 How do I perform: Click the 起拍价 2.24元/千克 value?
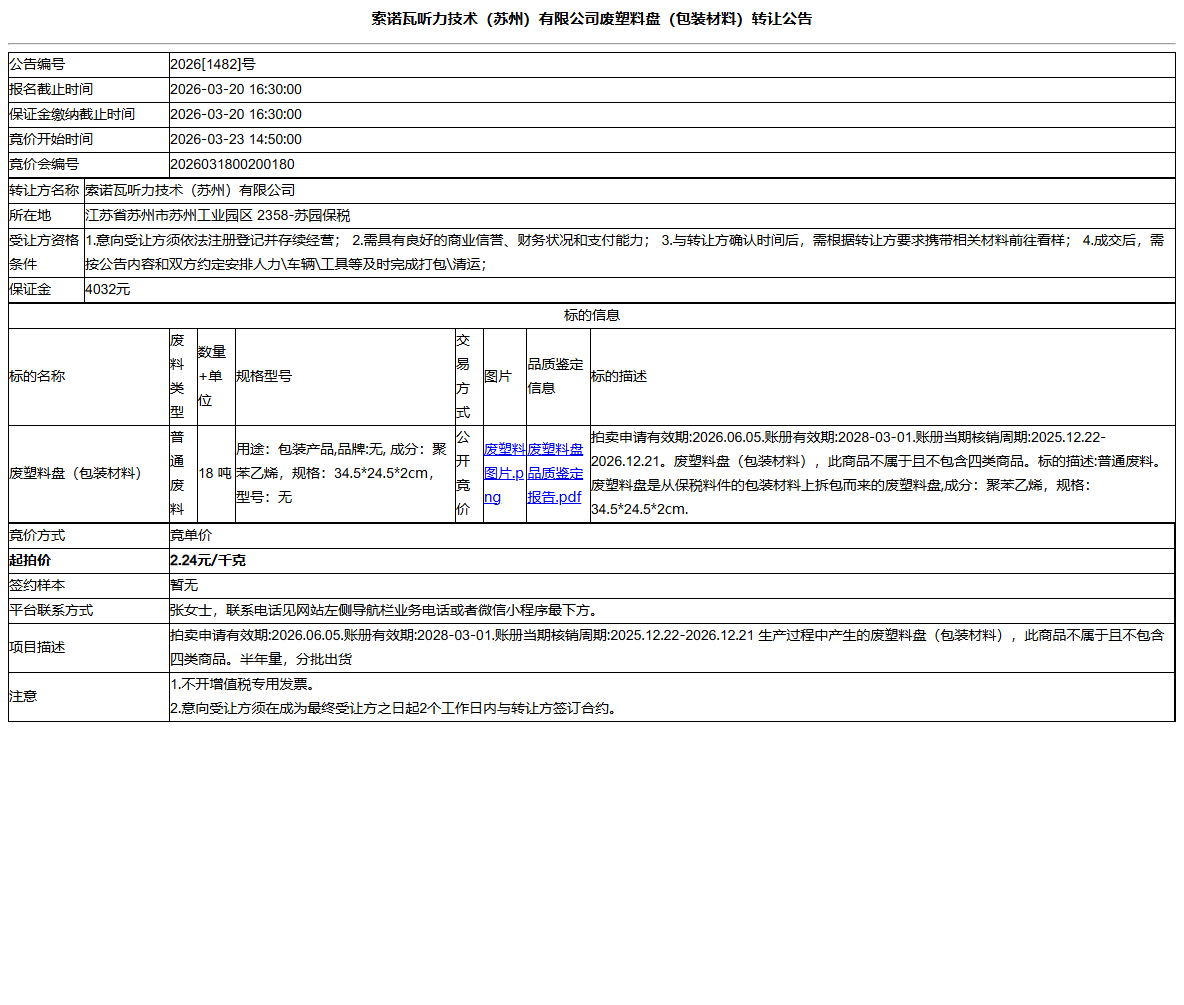[x=205, y=560]
